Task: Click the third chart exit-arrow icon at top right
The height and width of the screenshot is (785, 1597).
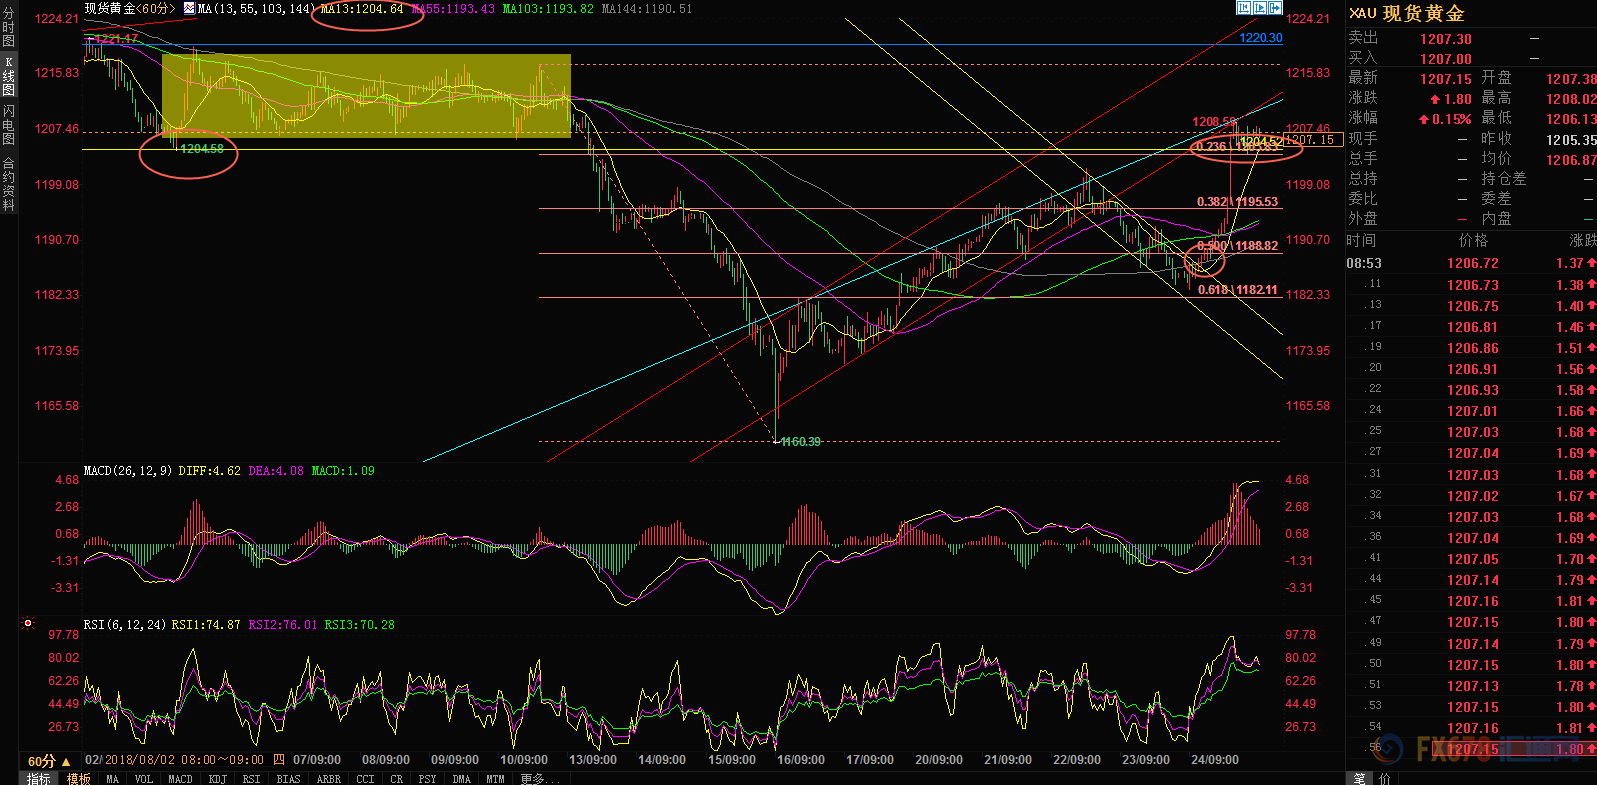Action: (1275, 8)
